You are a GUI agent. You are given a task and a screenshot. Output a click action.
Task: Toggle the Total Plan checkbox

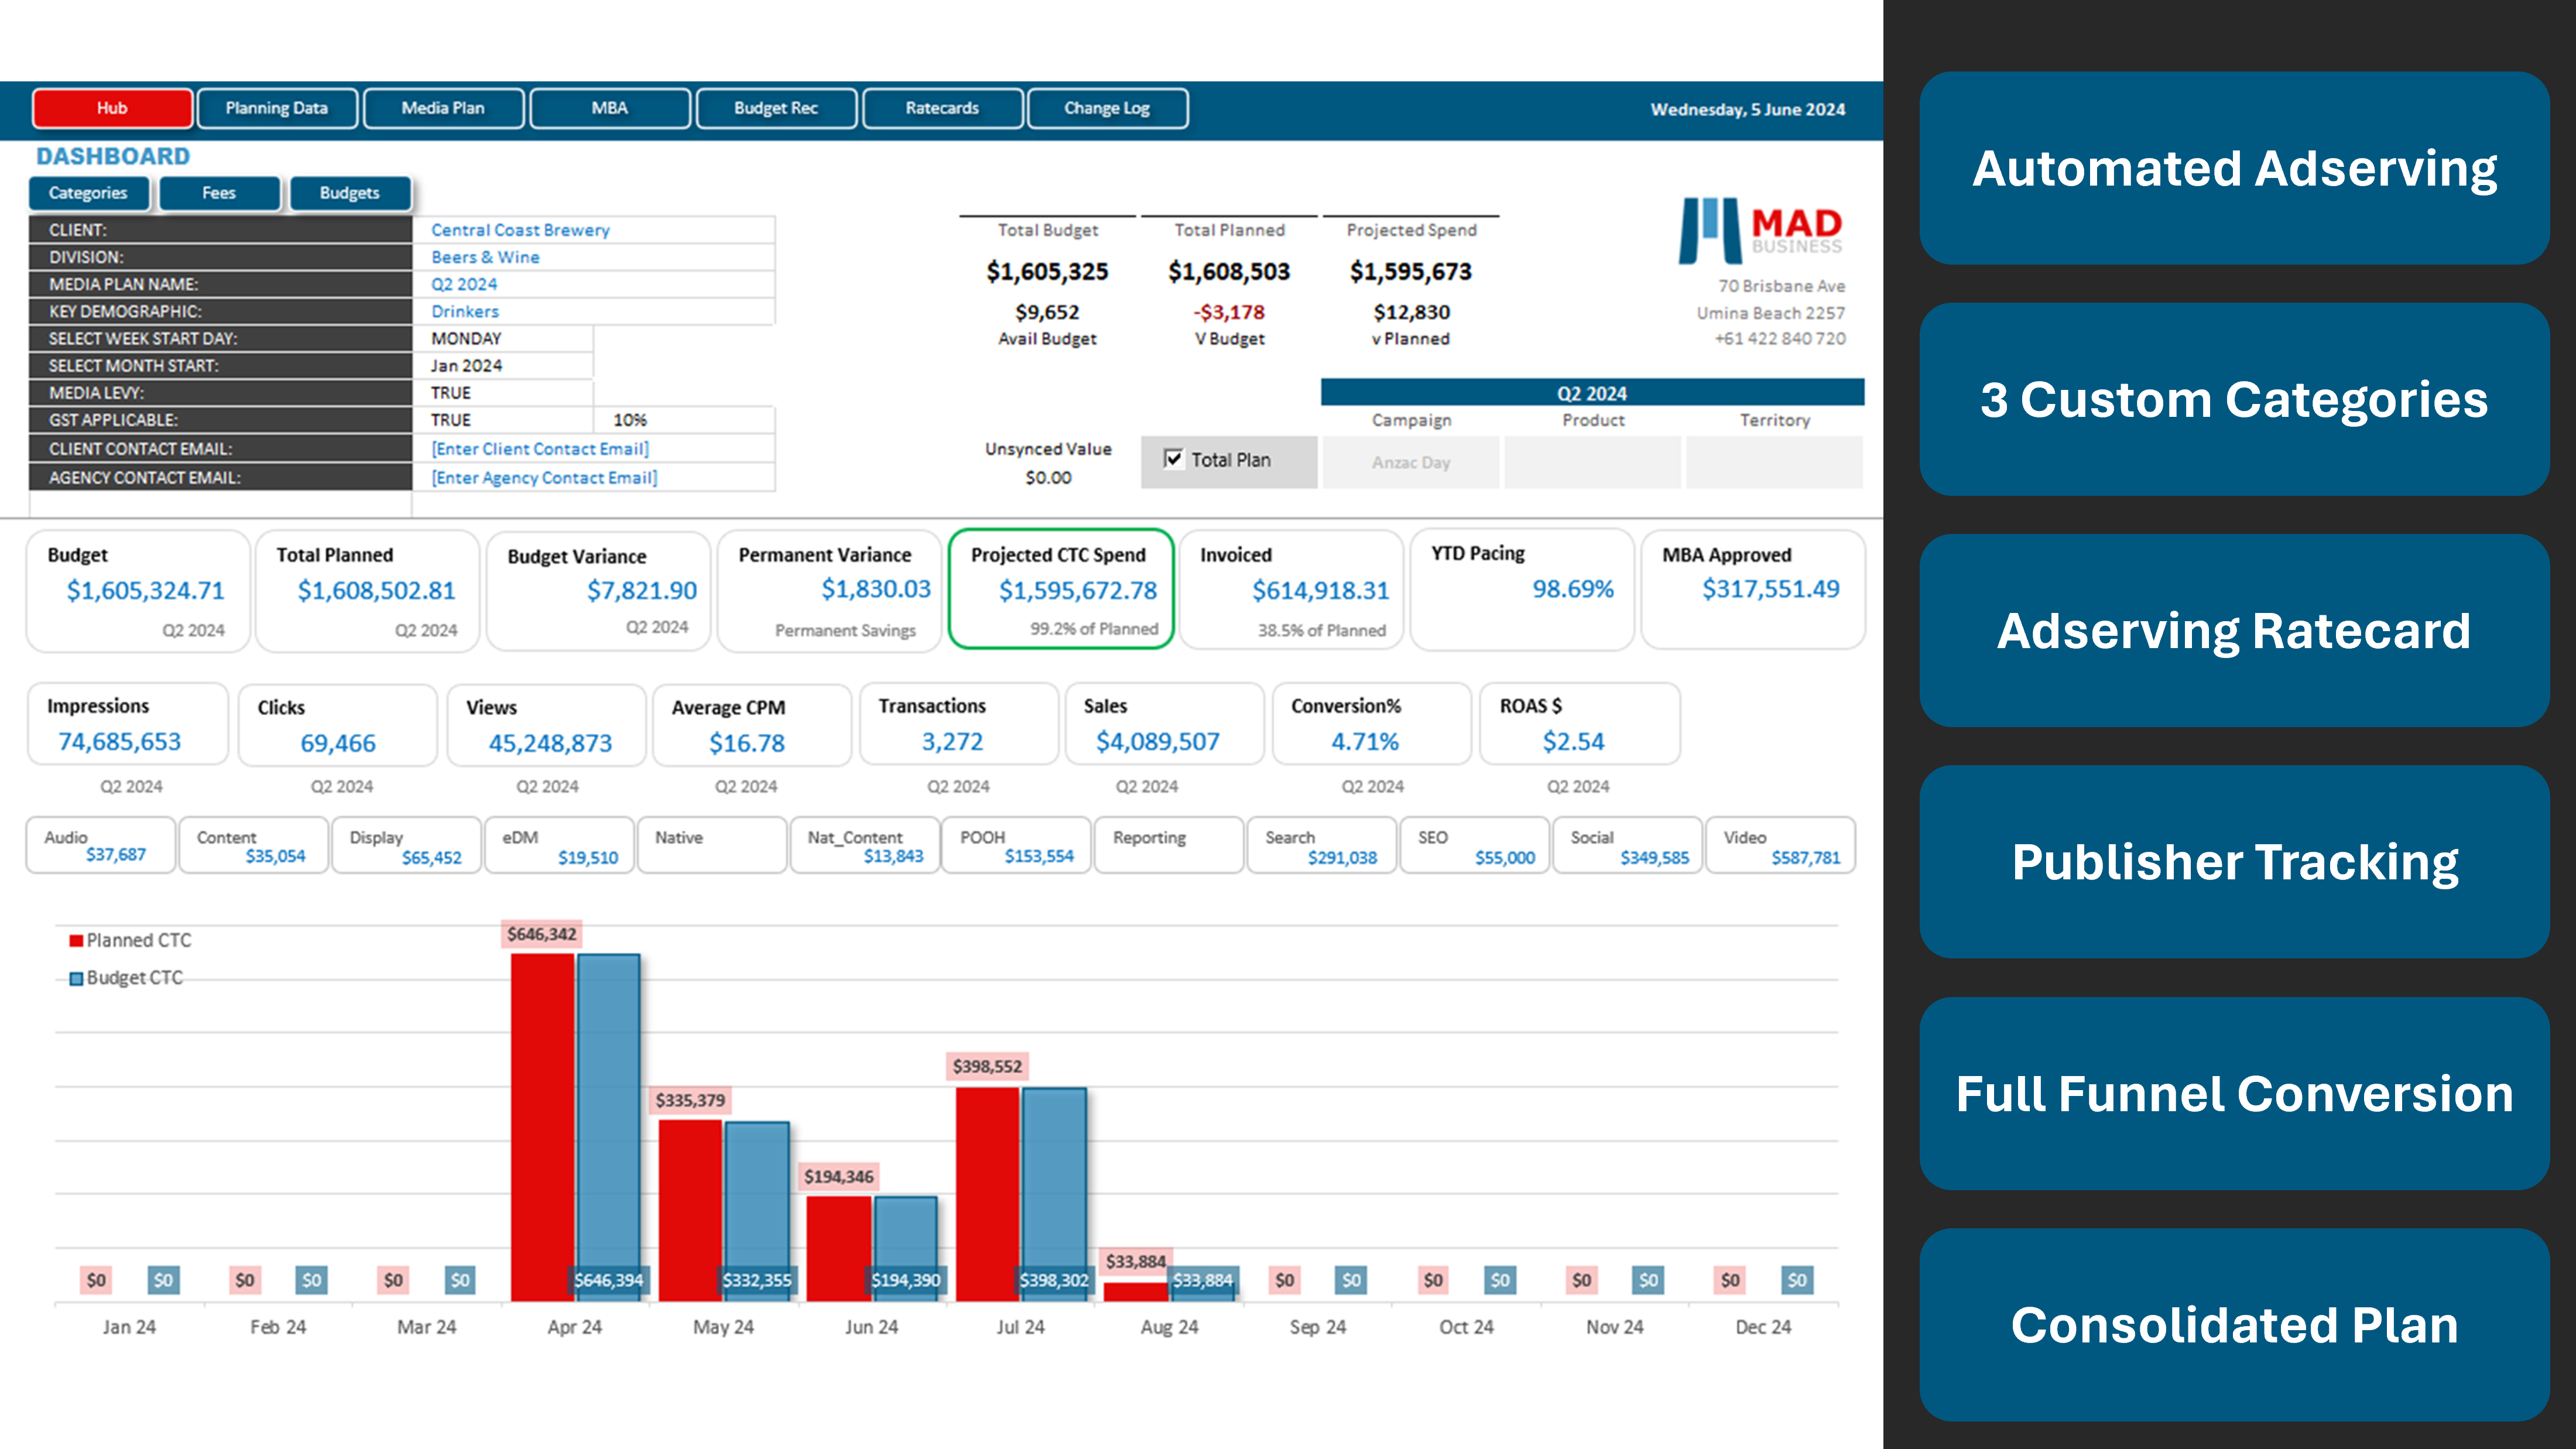click(x=1173, y=459)
